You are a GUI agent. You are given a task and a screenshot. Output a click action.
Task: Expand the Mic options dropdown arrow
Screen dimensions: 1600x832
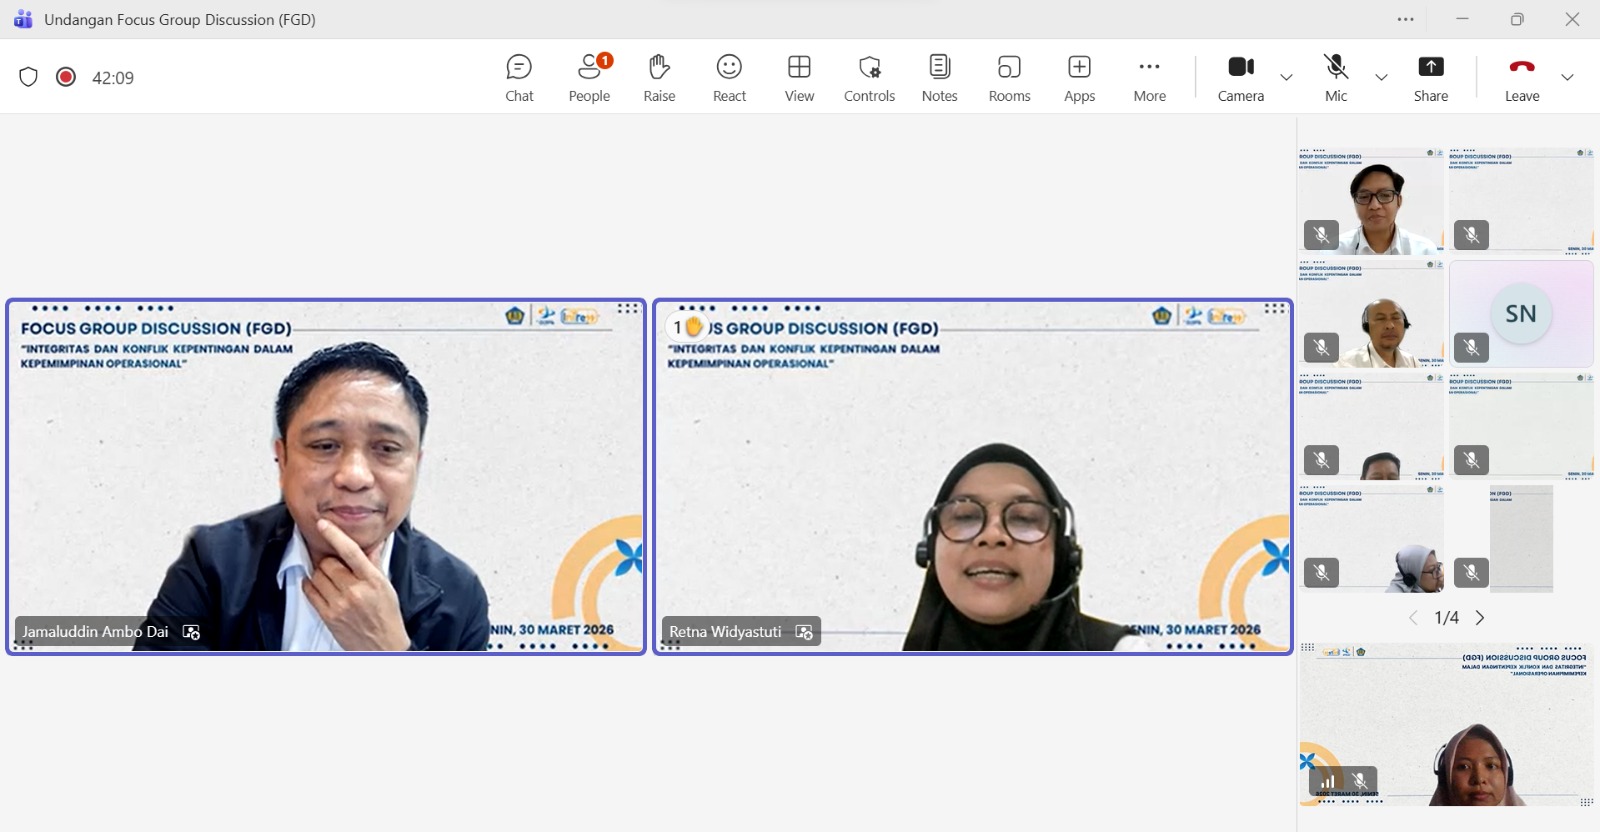pos(1381,77)
